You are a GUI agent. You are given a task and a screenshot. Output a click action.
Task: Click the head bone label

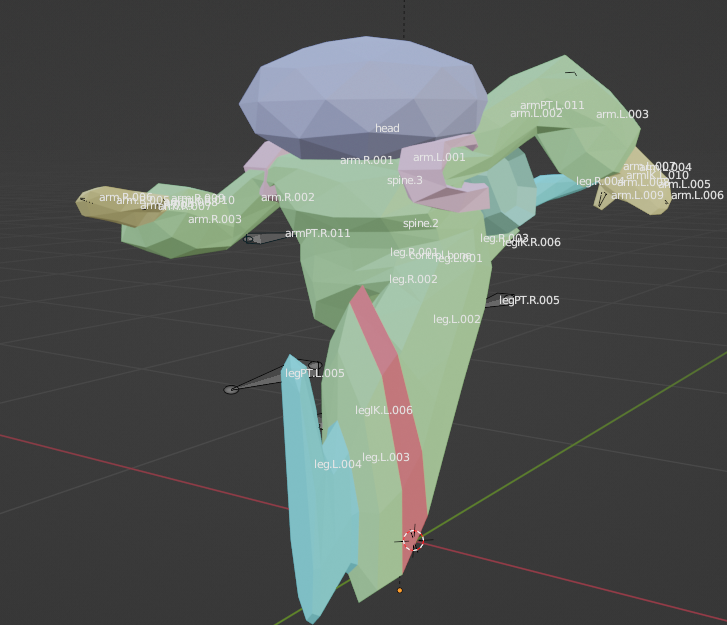[387, 128]
